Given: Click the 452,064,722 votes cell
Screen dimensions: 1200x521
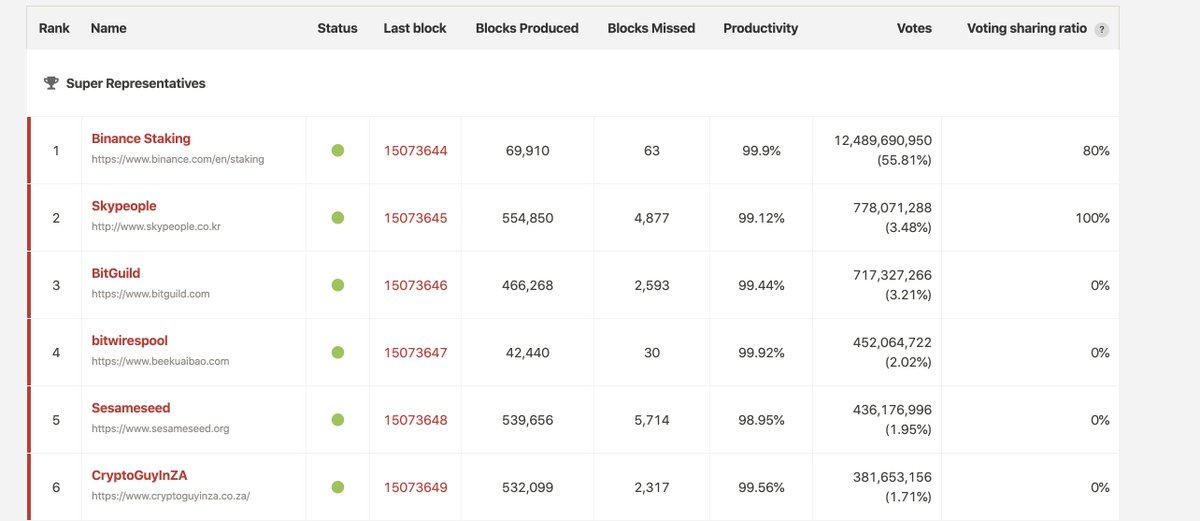Looking at the screenshot, I should pyautogui.click(x=893, y=343).
